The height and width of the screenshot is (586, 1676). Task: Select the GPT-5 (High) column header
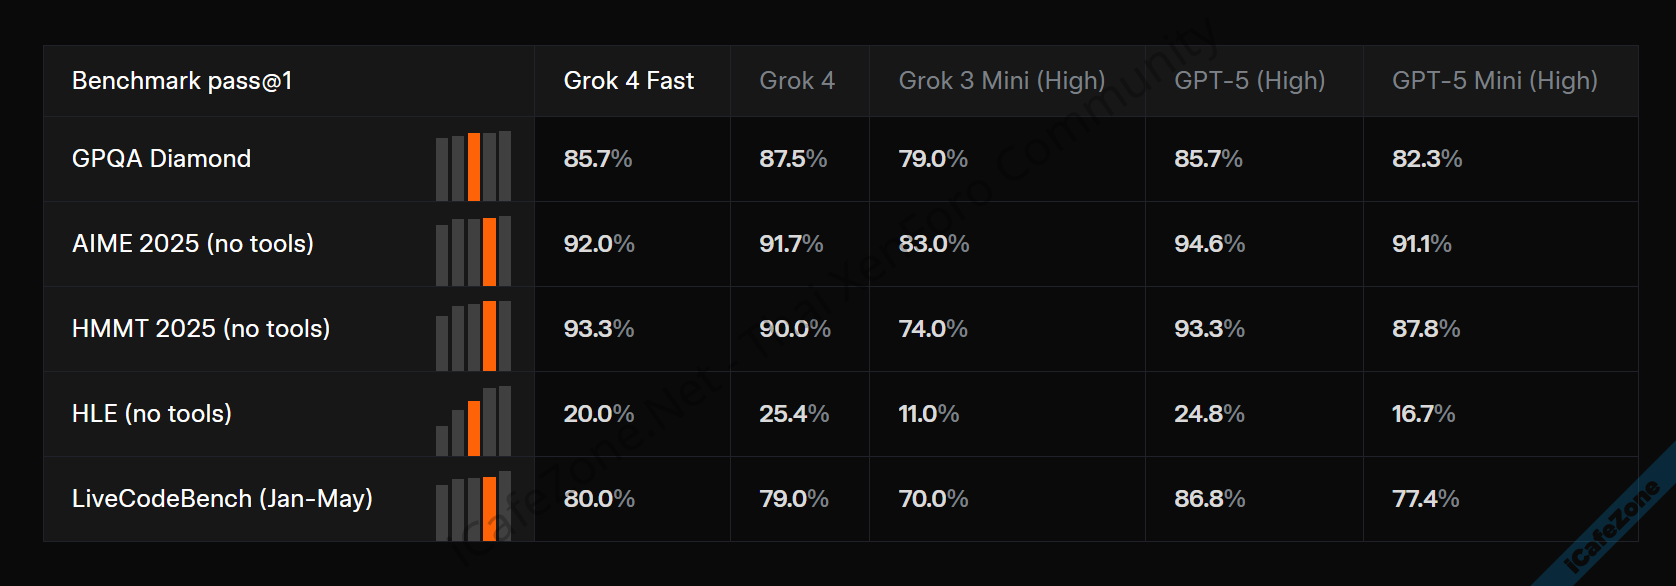point(1249,81)
